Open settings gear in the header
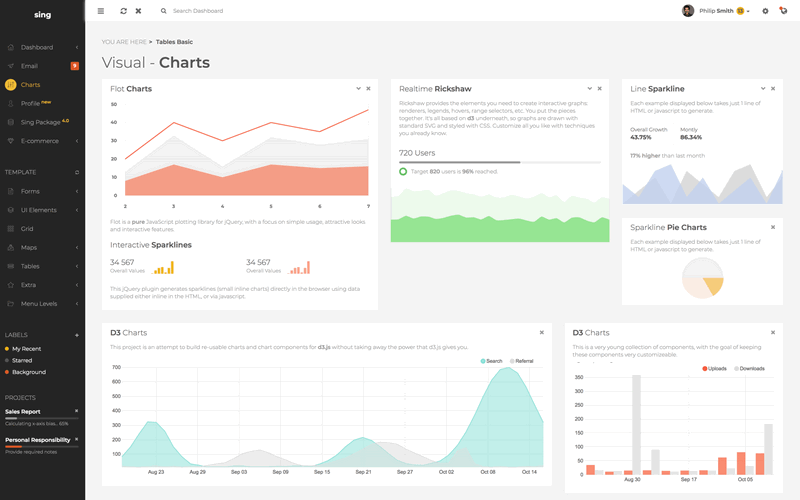Viewport: 800px width, 500px height. click(765, 11)
